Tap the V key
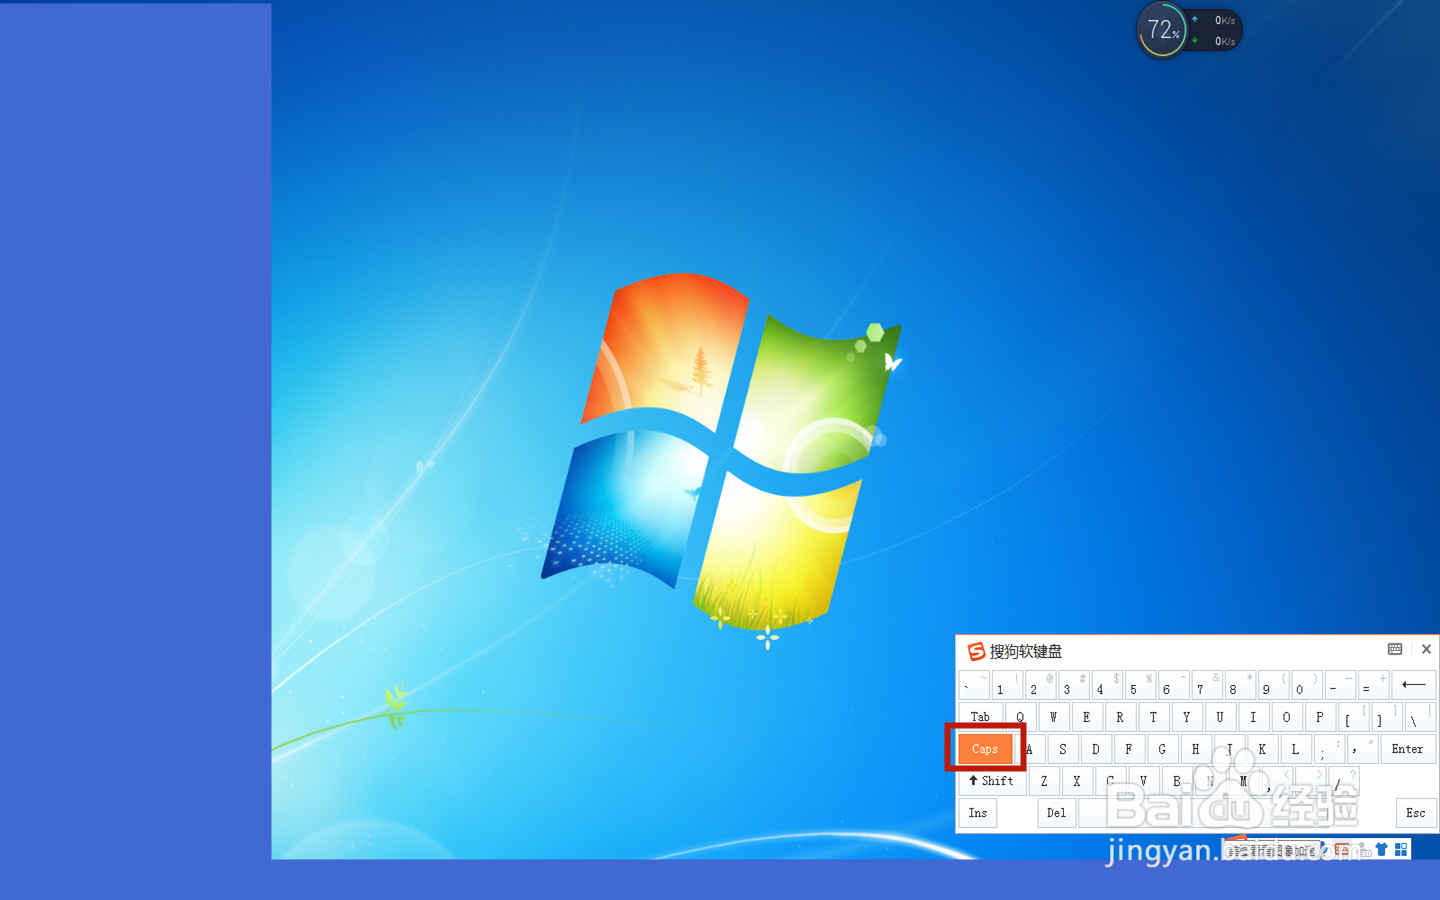1440x900 pixels. click(x=1143, y=781)
